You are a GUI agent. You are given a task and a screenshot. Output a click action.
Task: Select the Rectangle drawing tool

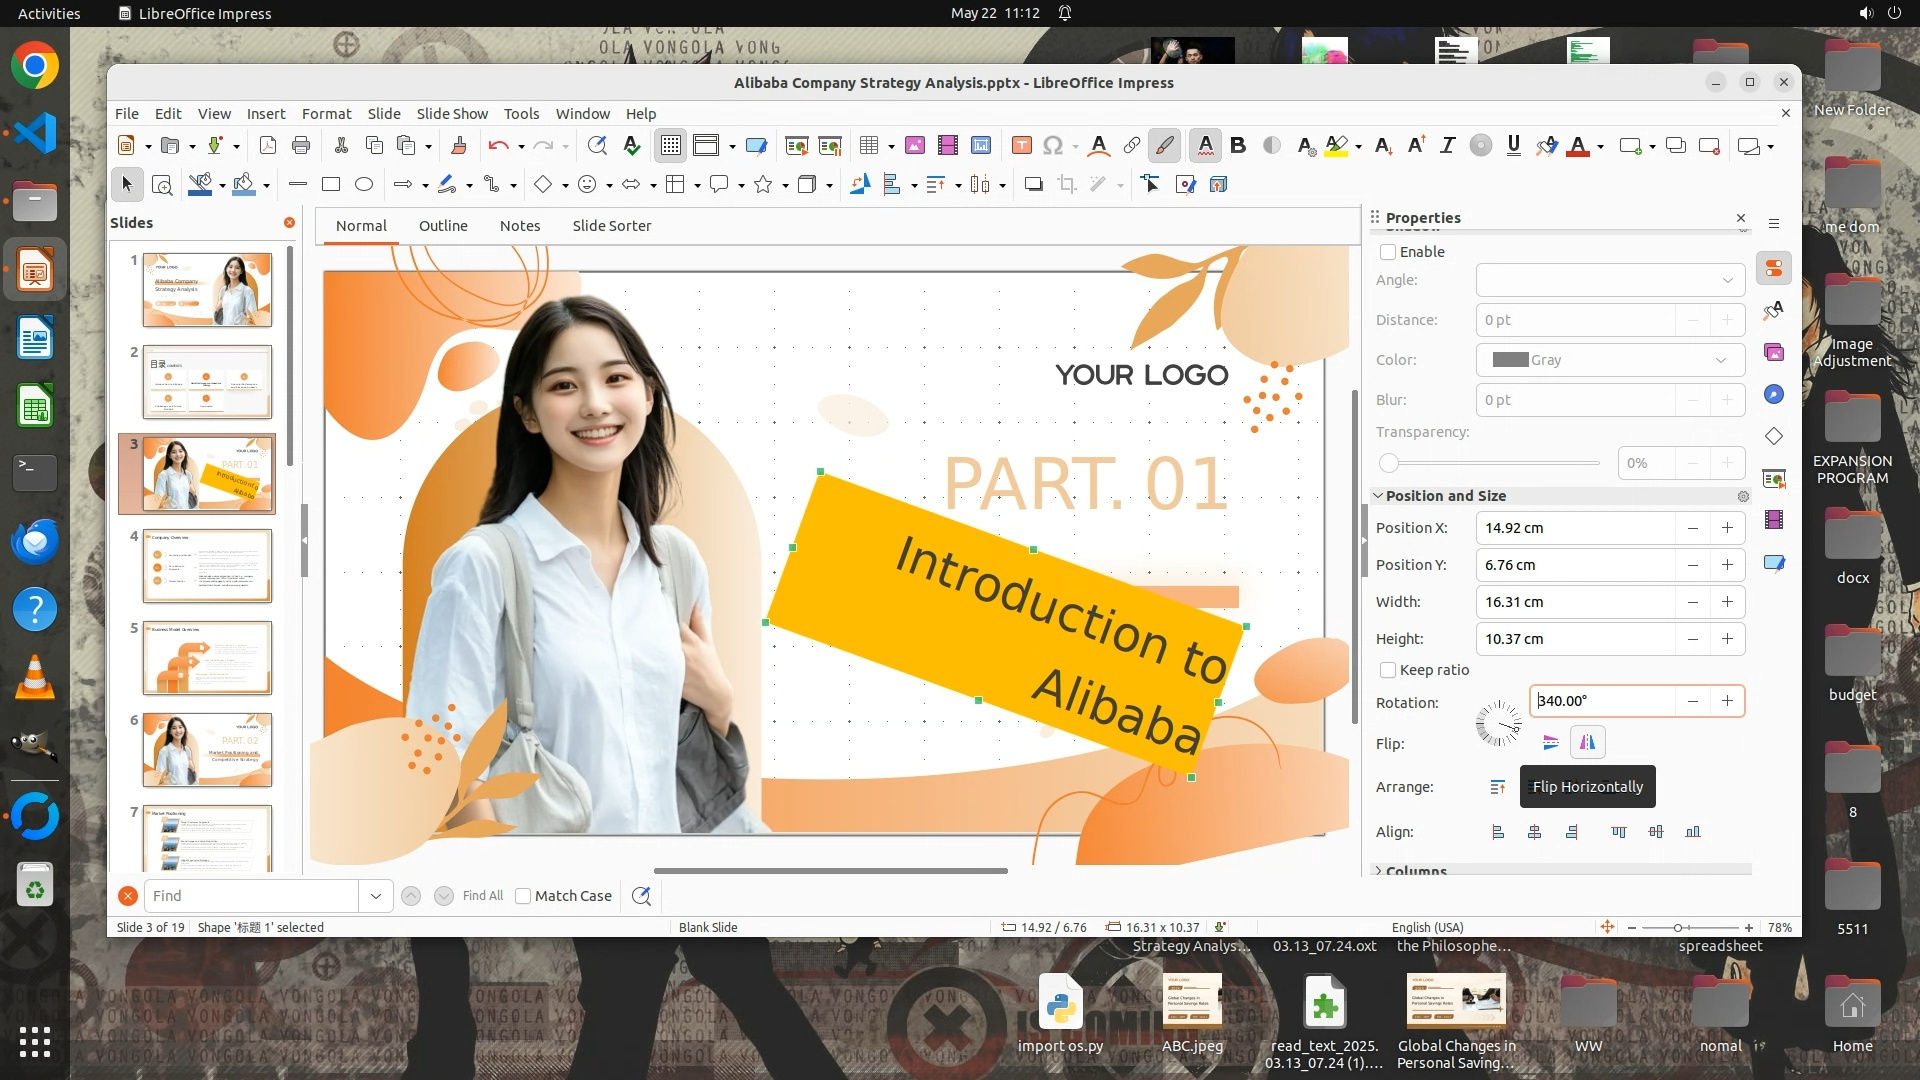tap(331, 184)
